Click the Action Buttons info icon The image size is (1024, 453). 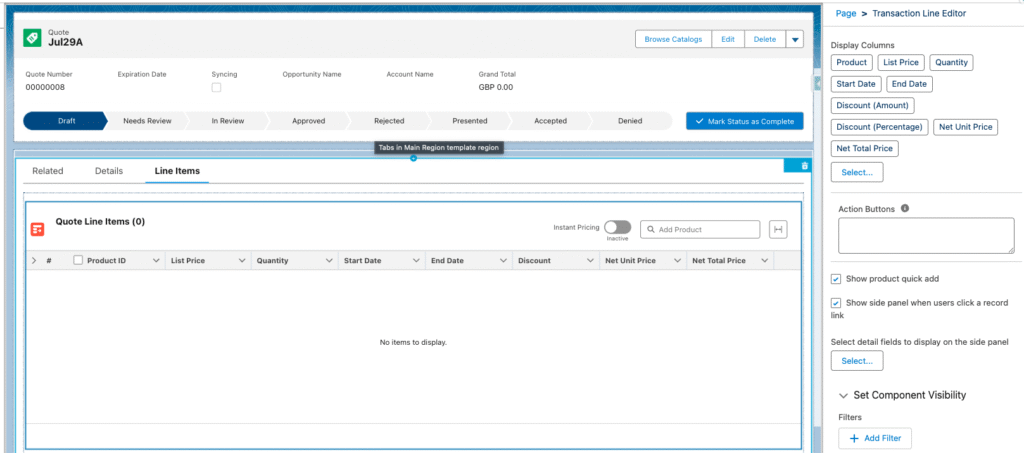(x=905, y=209)
